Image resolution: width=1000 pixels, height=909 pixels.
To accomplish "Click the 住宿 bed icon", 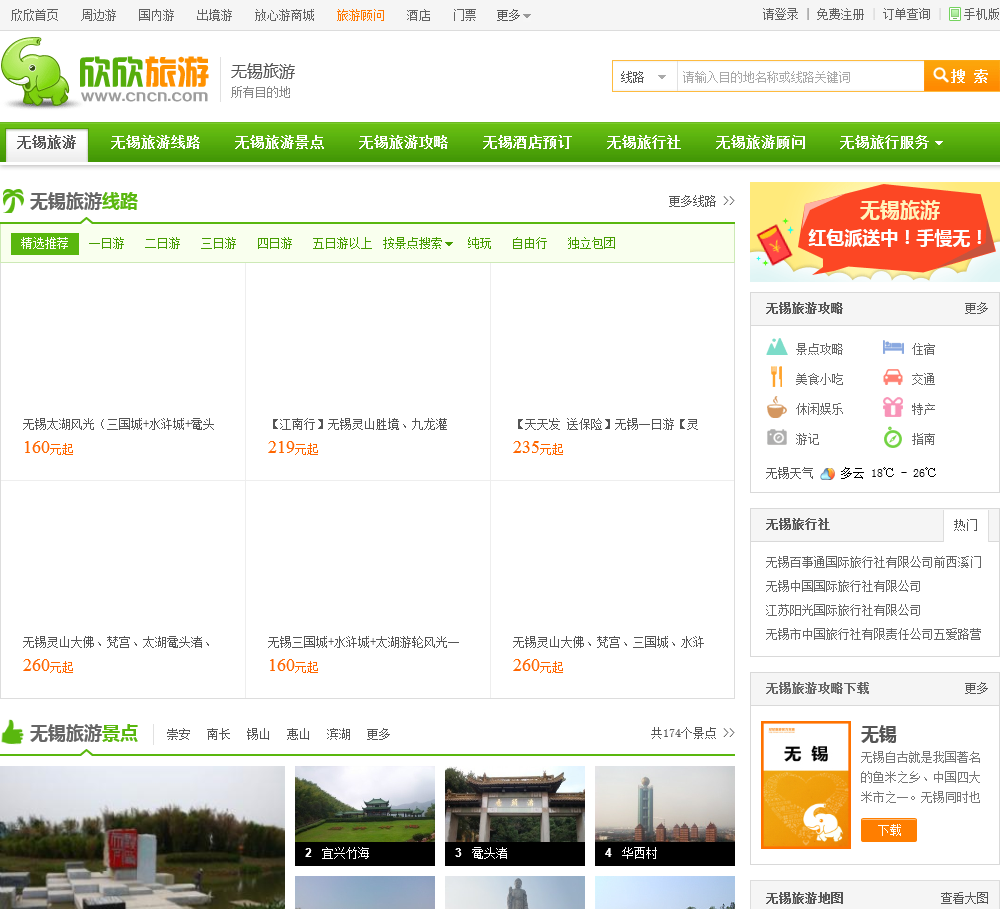I will pyautogui.click(x=893, y=347).
